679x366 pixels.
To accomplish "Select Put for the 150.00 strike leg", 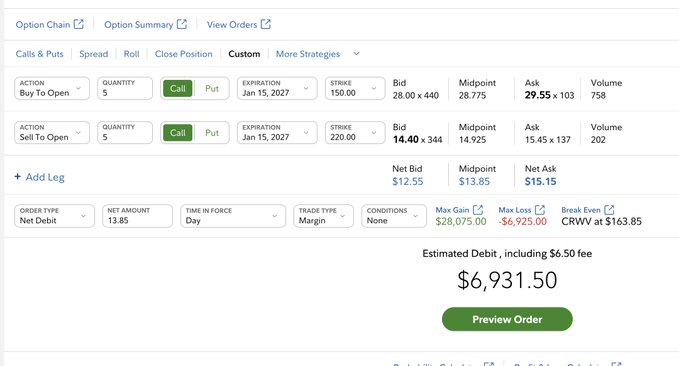I will click(212, 88).
